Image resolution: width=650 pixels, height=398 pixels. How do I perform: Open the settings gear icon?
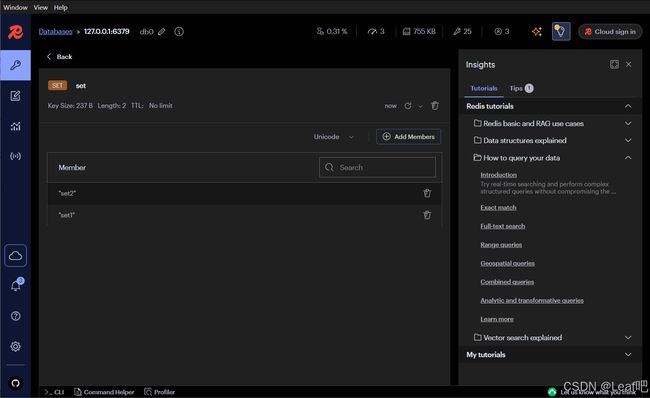15,346
